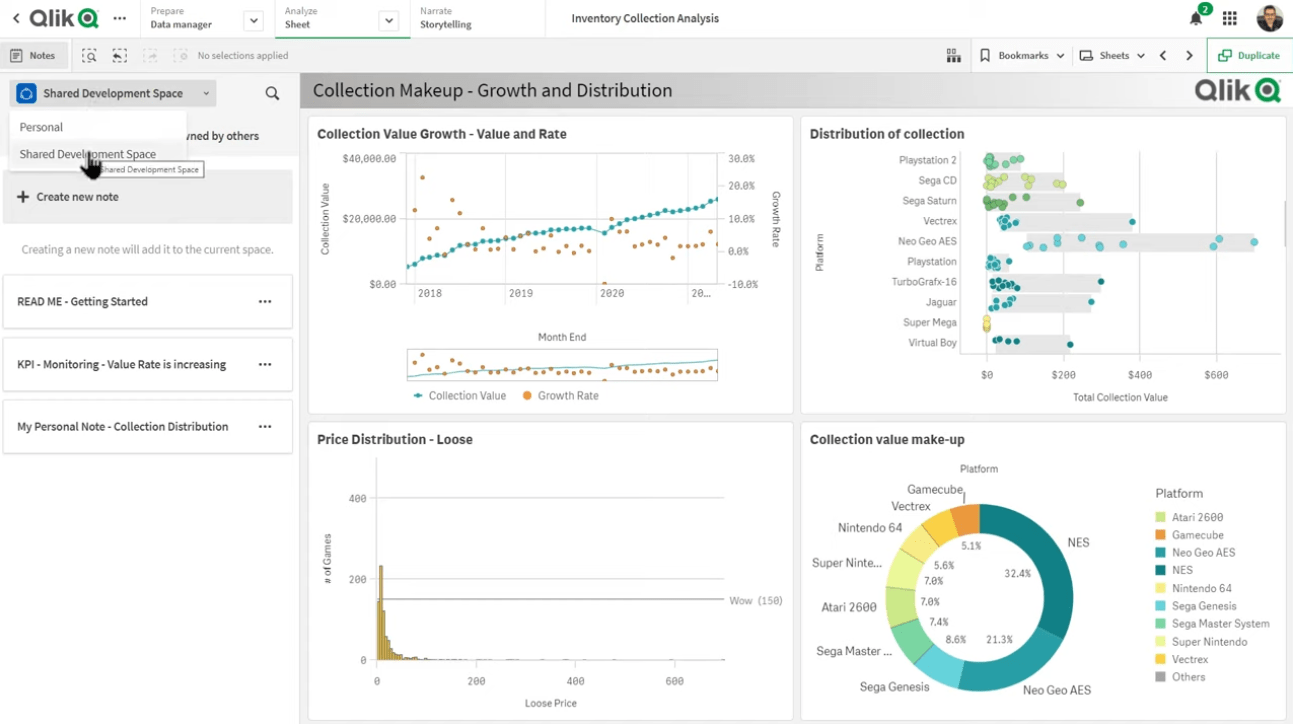Select the Jaguar platform label
The image size is (1293, 724).
[941, 302]
